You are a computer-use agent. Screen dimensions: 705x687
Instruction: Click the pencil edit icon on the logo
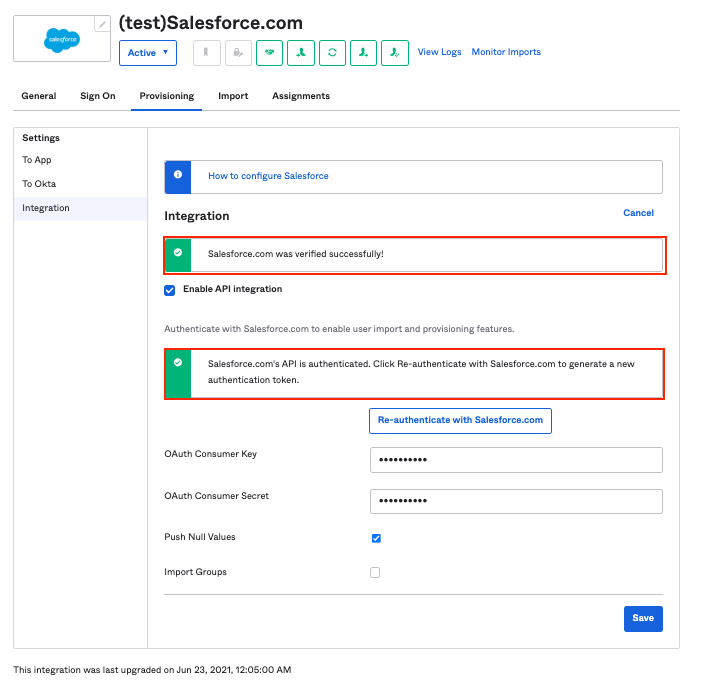(102, 25)
